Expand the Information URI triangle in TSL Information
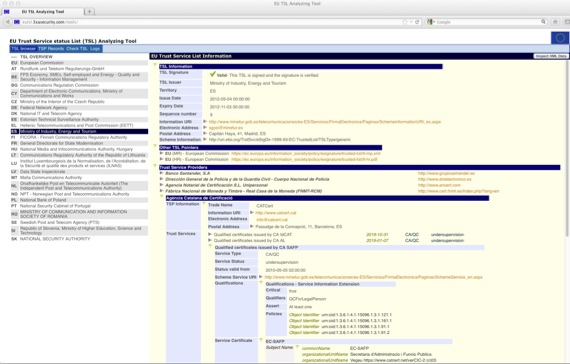The width and height of the screenshot is (570, 364). point(205,121)
